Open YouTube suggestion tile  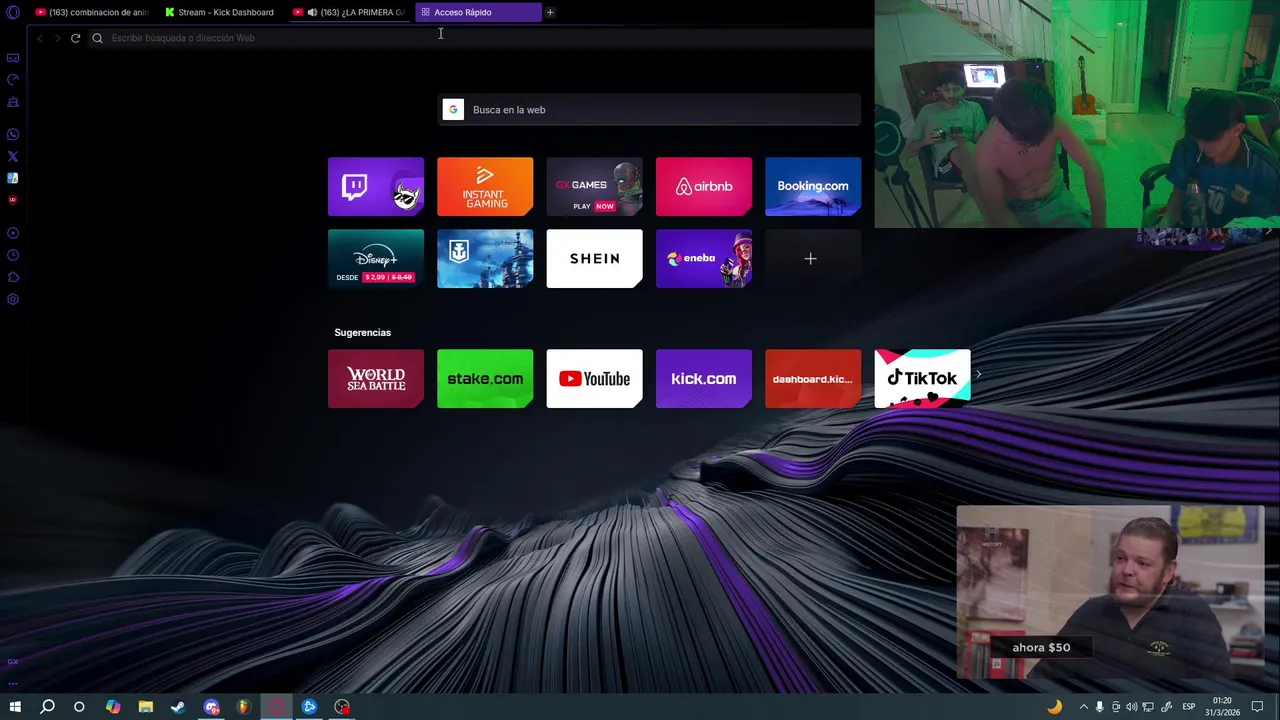pyautogui.click(x=594, y=378)
